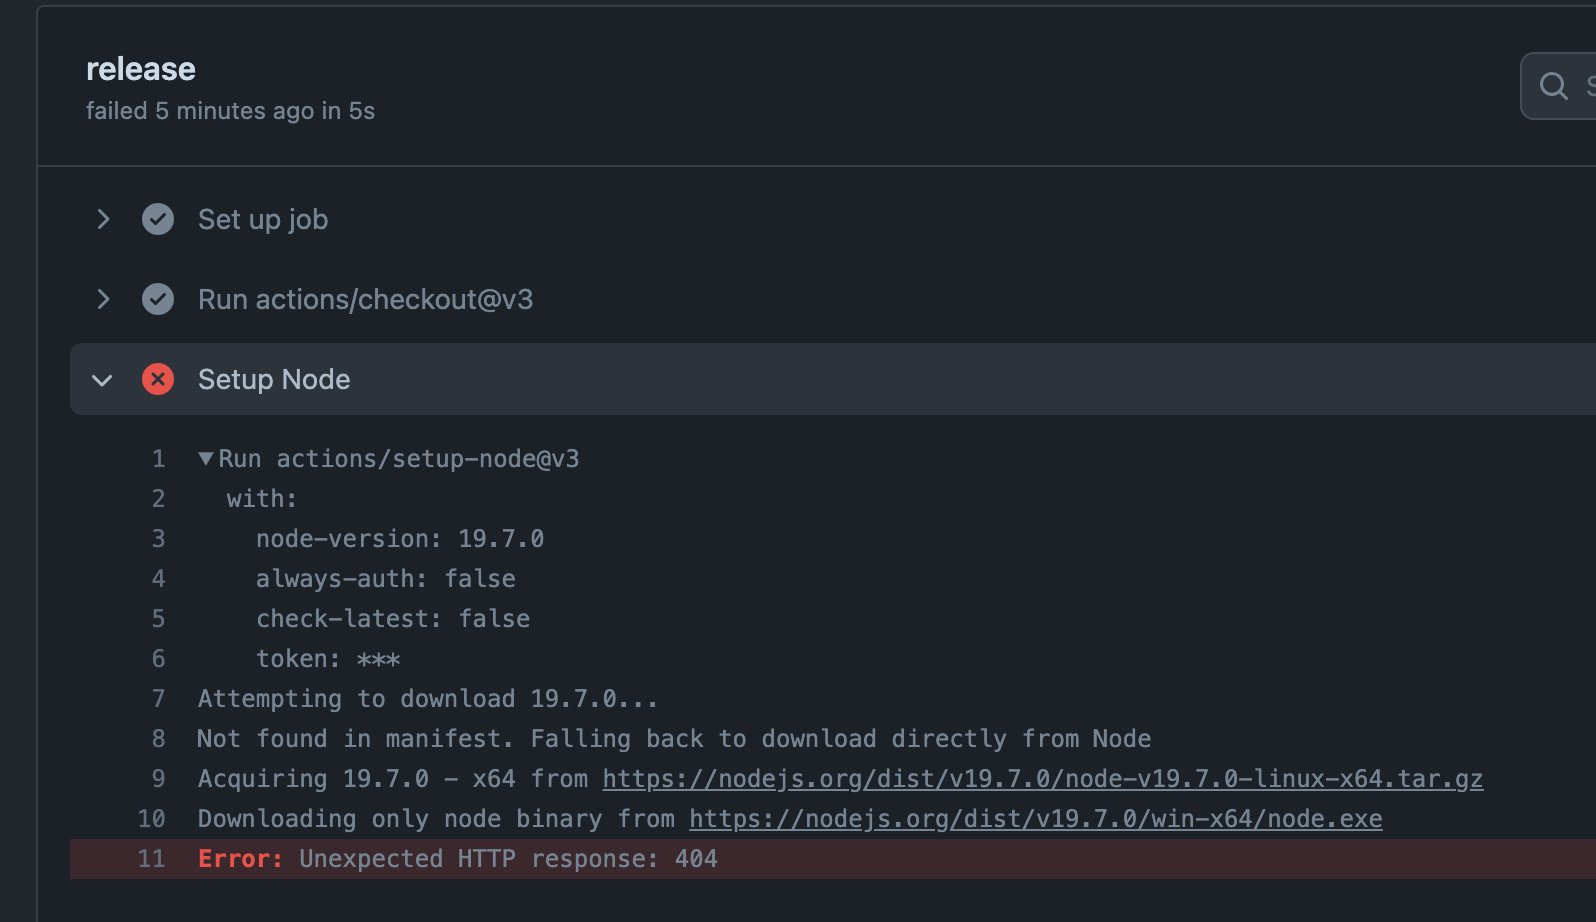Click log line number 6
Image resolution: width=1596 pixels, height=922 pixels.
click(158, 659)
